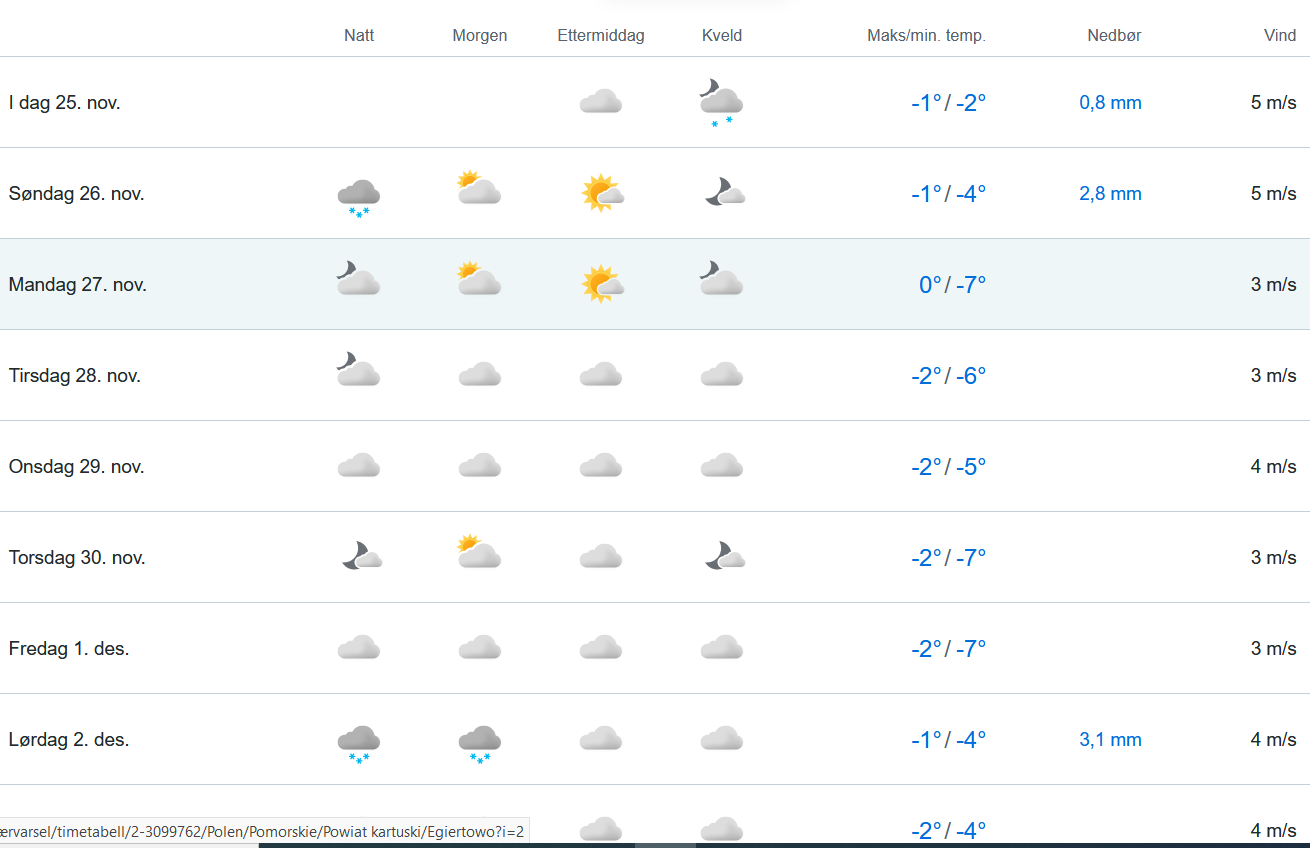Screen dimensions: 1310x848
Task: Select the Lørdag 2. des. row label
Action: (69, 740)
